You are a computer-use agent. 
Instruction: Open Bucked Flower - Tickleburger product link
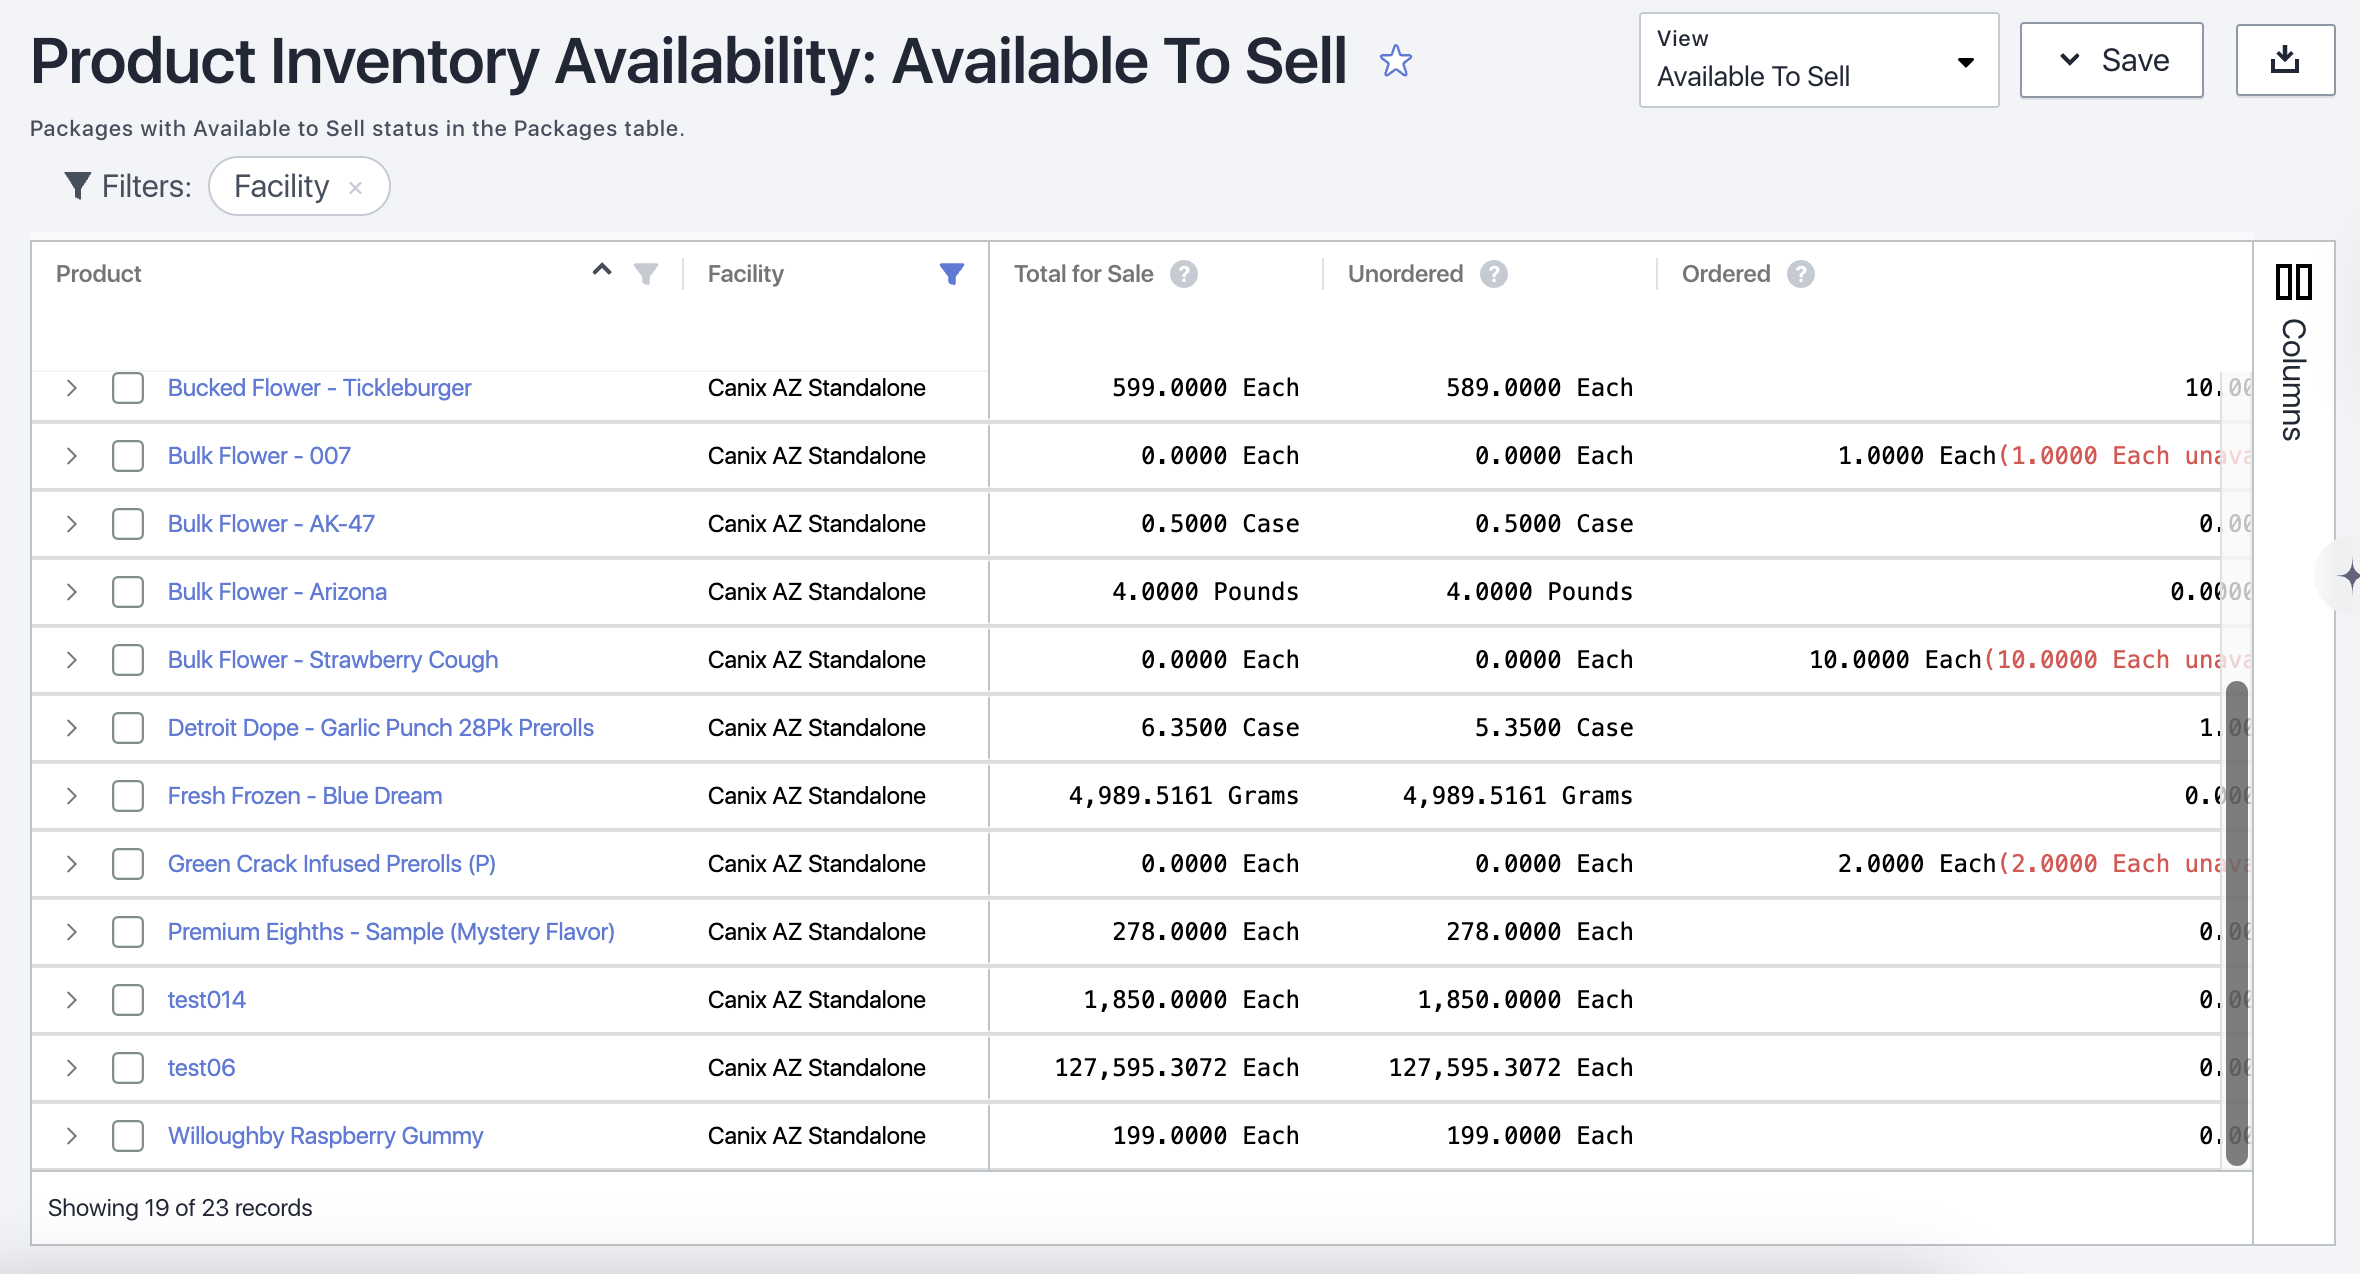pyautogui.click(x=319, y=388)
